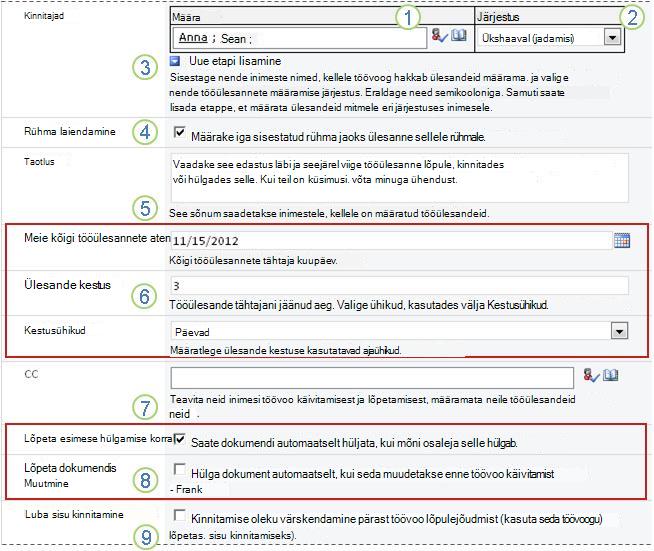This screenshot has width=654, height=551.
Task: Click the Kinnitajad label
Action: [x=44, y=16]
